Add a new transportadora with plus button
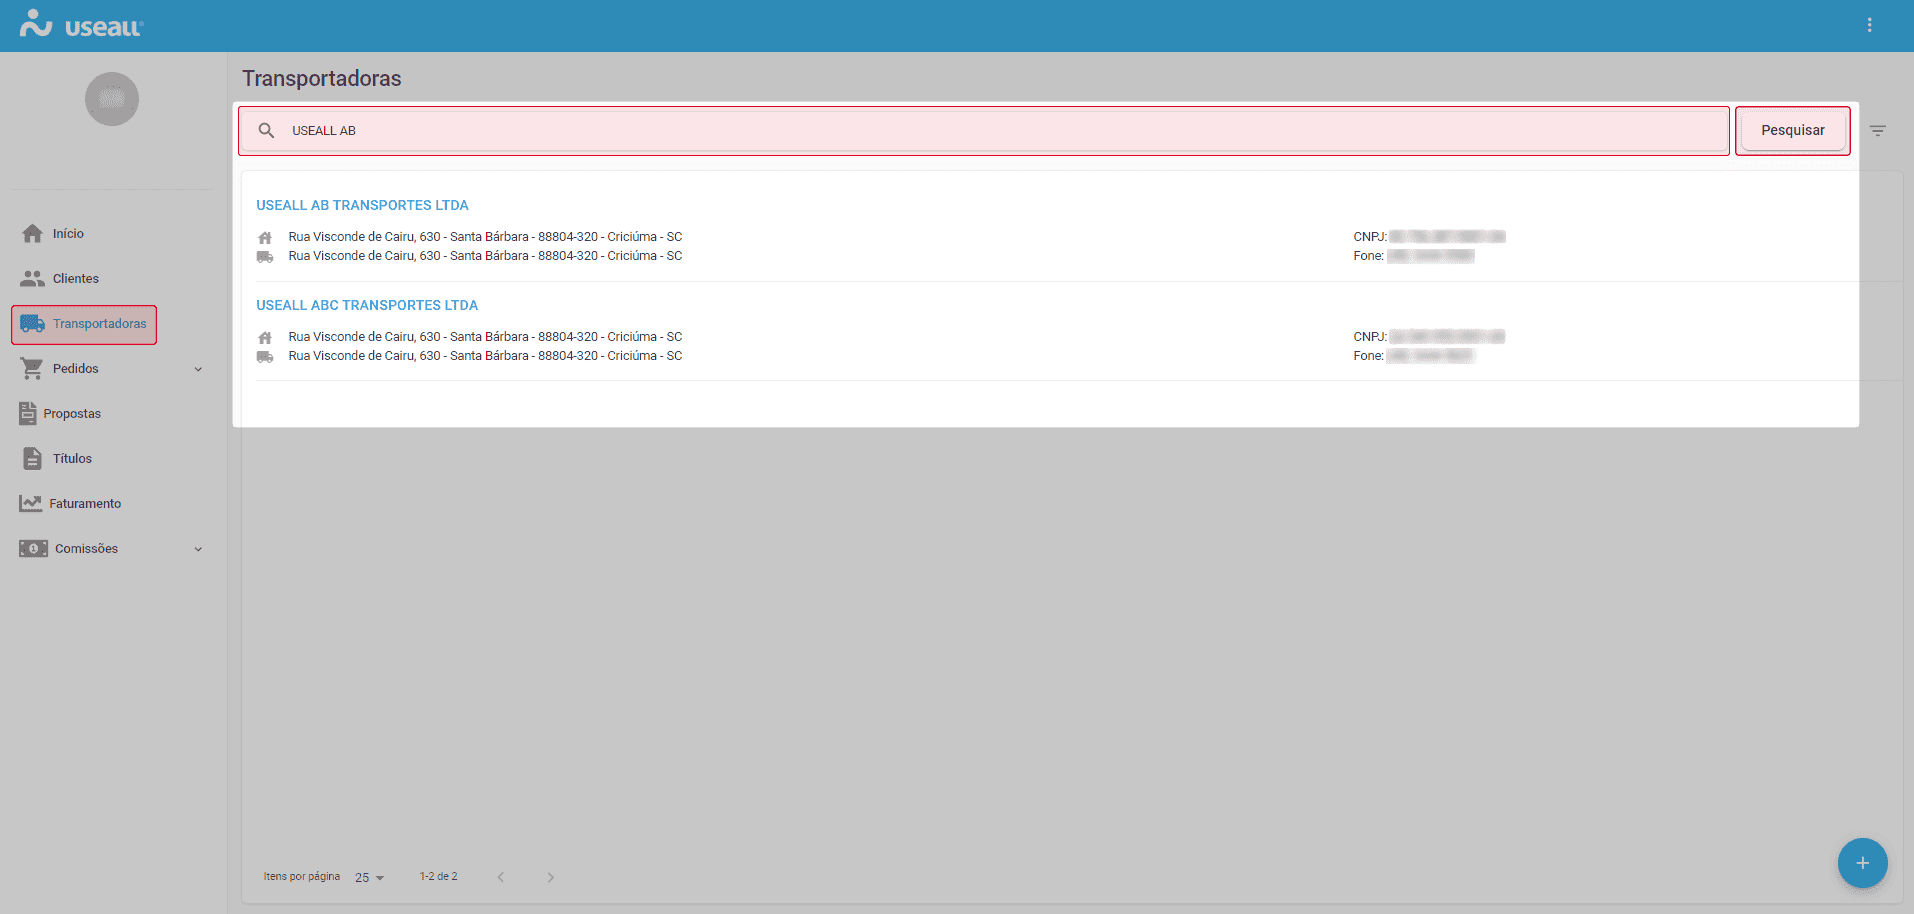The image size is (1914, 914). coord(1862,863)
